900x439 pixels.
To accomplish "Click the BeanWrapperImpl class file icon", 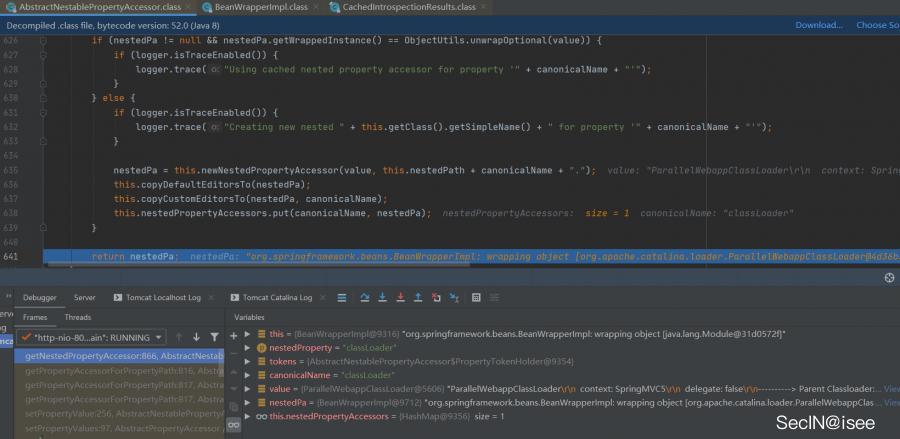I will point(207,7).
